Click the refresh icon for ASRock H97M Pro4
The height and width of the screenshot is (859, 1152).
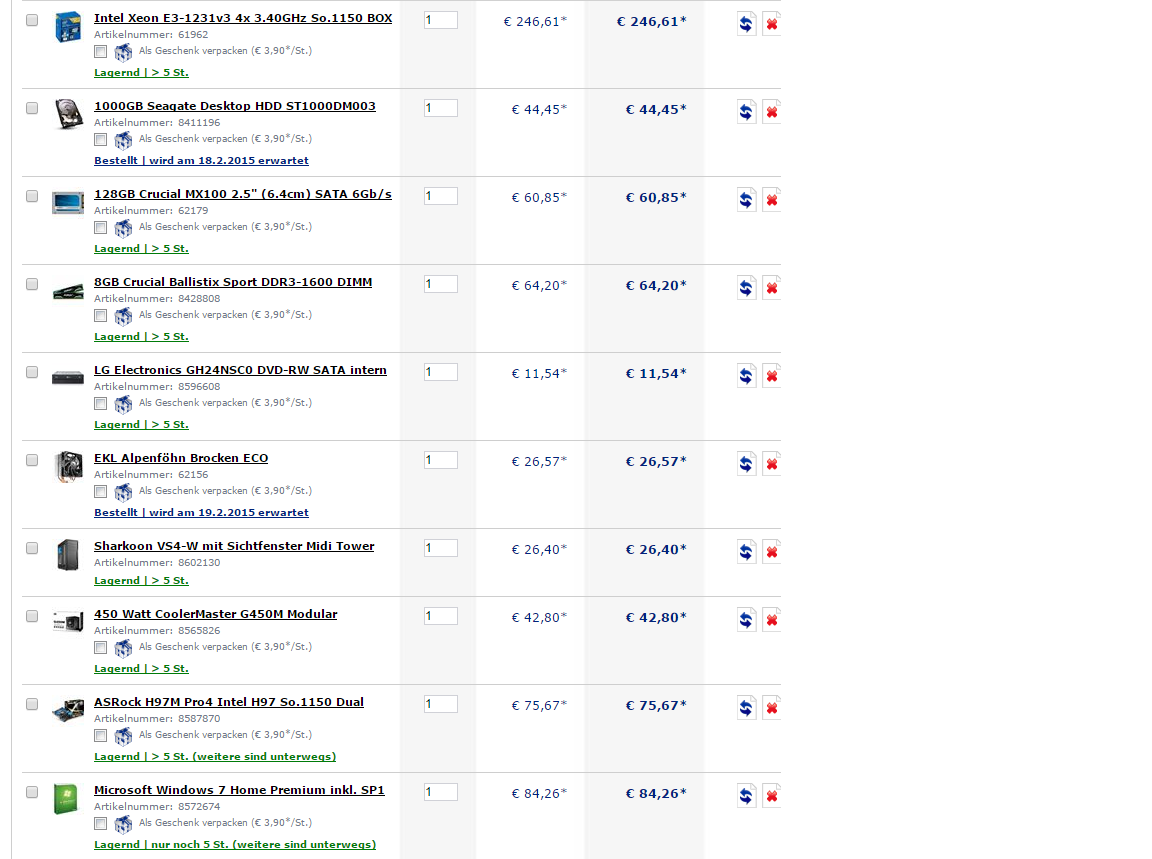coord(746,708)
